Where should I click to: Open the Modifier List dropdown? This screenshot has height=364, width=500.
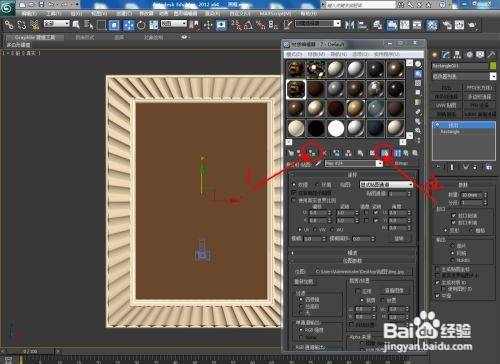click(464, 76)
